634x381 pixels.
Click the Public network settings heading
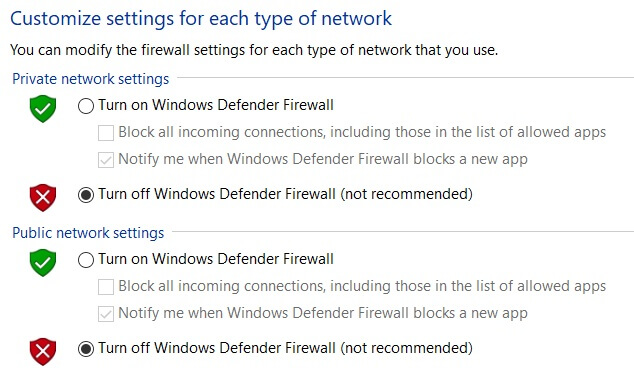88,233
